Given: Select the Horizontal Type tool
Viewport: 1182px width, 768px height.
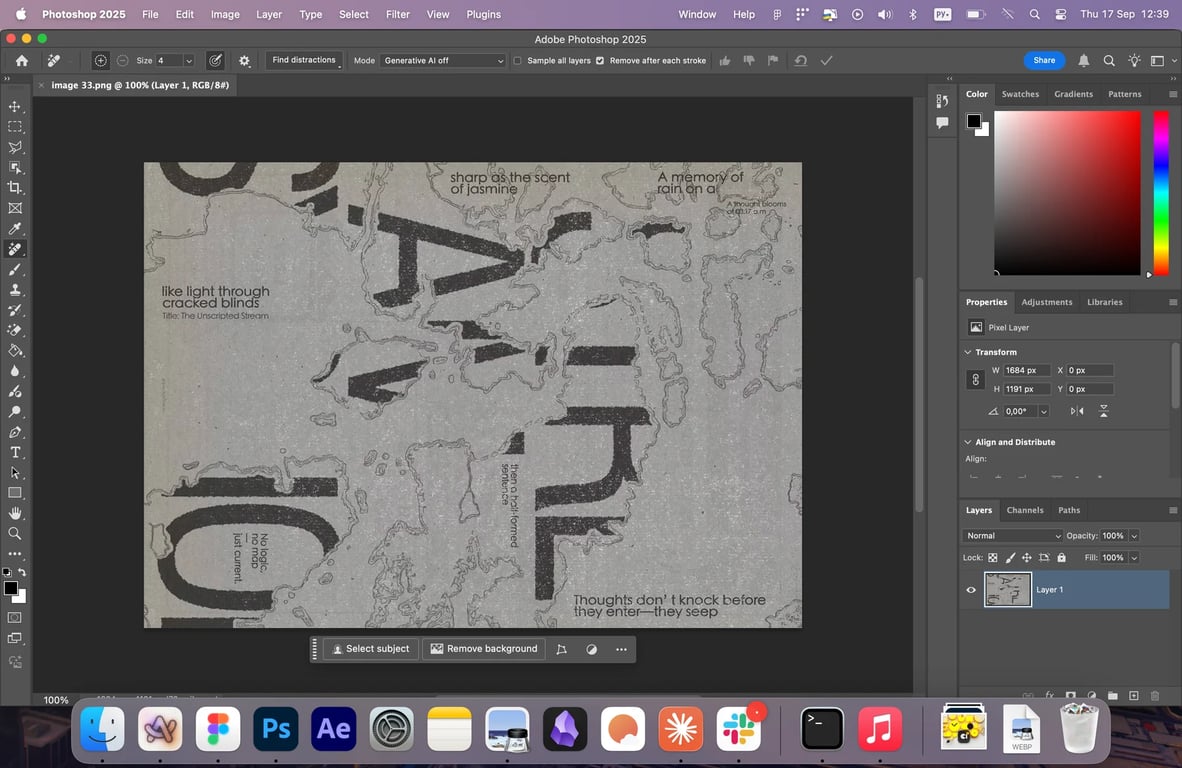Looking at the screenshot, I should pyautogui.click(x=14, y=452).
